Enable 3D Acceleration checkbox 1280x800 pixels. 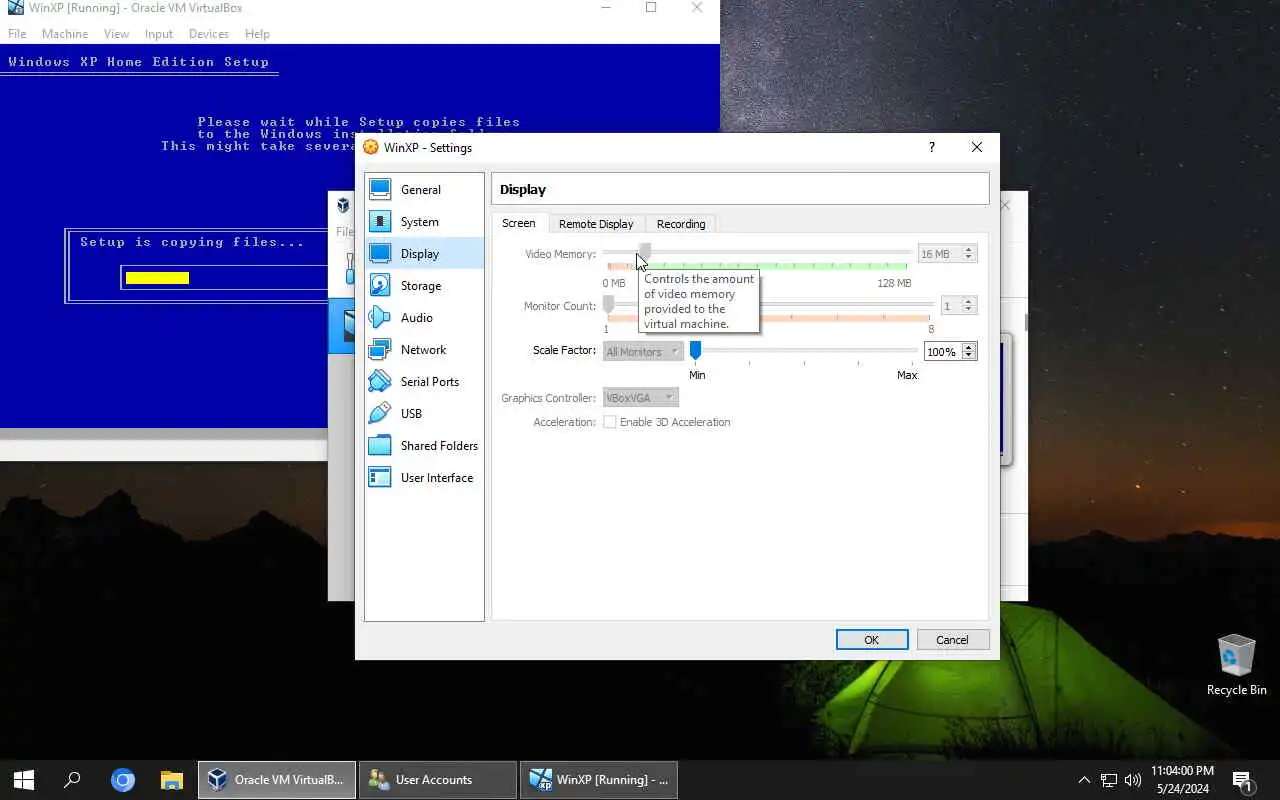(610, 422)
